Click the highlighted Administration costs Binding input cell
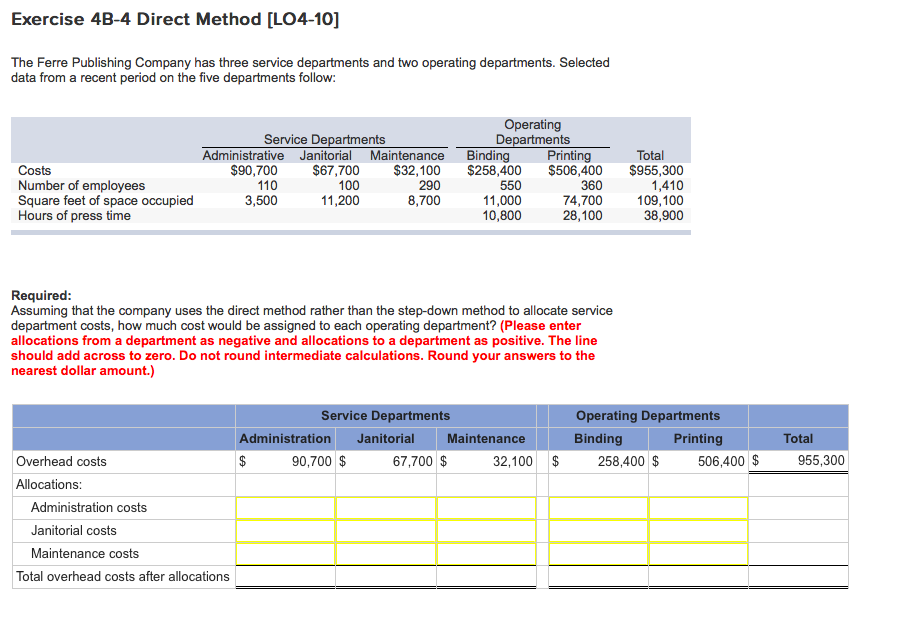Image resolution: width=898 pixels, height=620 pixels. click(x=597, y=508)
